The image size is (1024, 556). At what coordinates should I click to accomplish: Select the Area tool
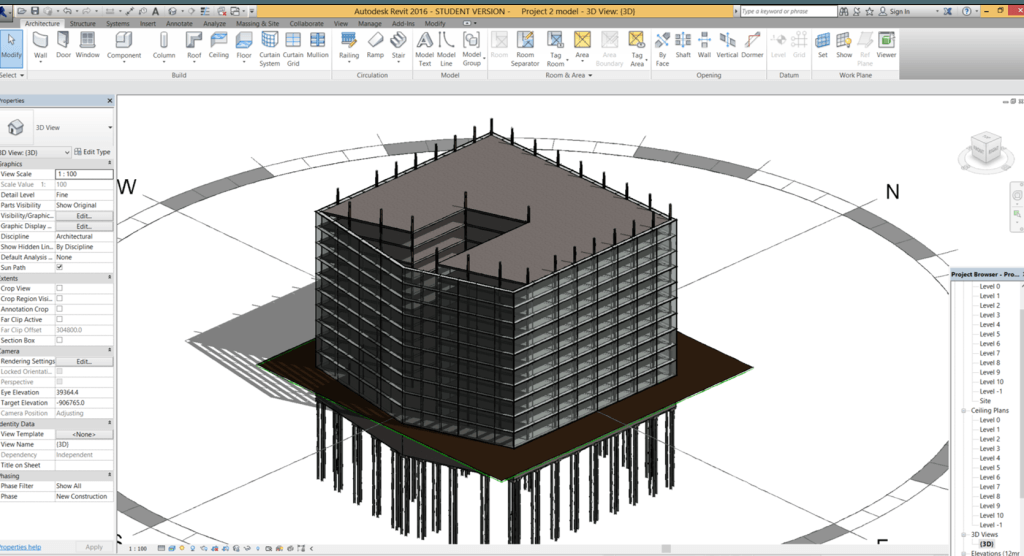click(x=582, y=46)
